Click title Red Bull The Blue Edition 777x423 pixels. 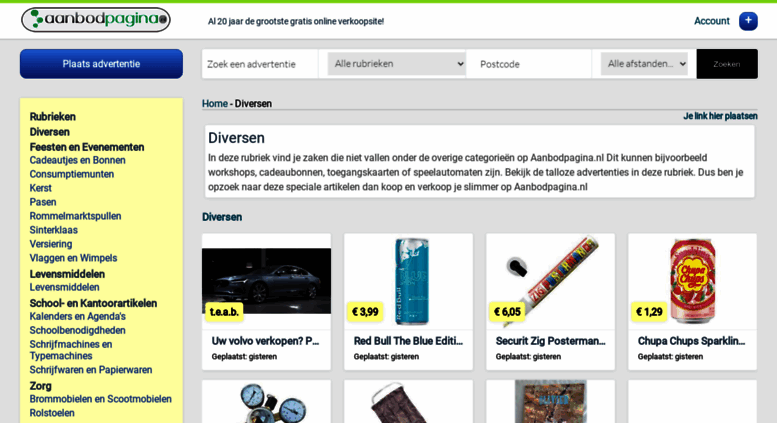pyautogui.click(x=408, y=341)
